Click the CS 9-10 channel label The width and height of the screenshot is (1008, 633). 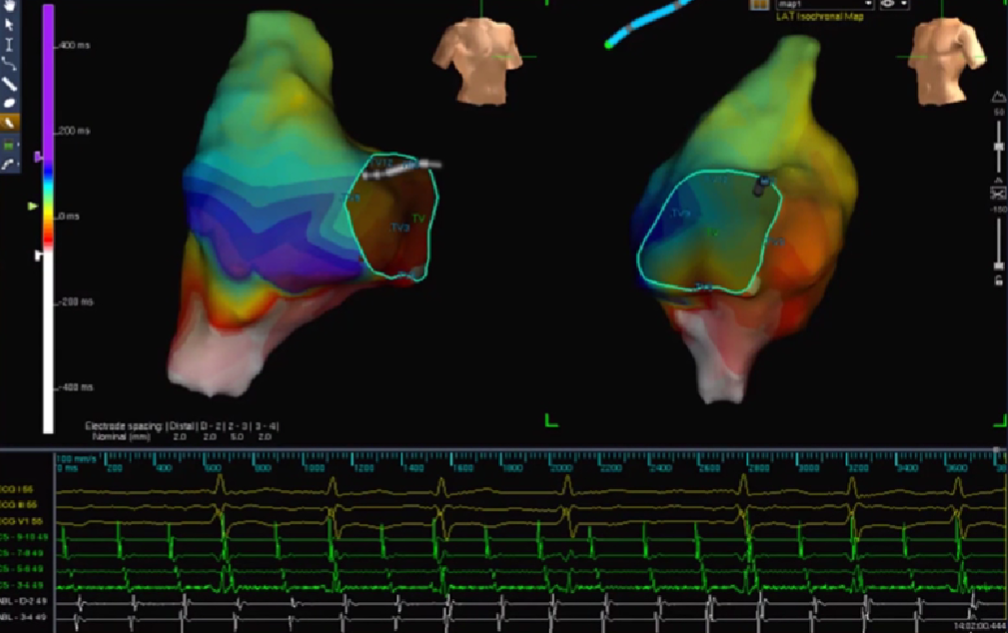23,537
